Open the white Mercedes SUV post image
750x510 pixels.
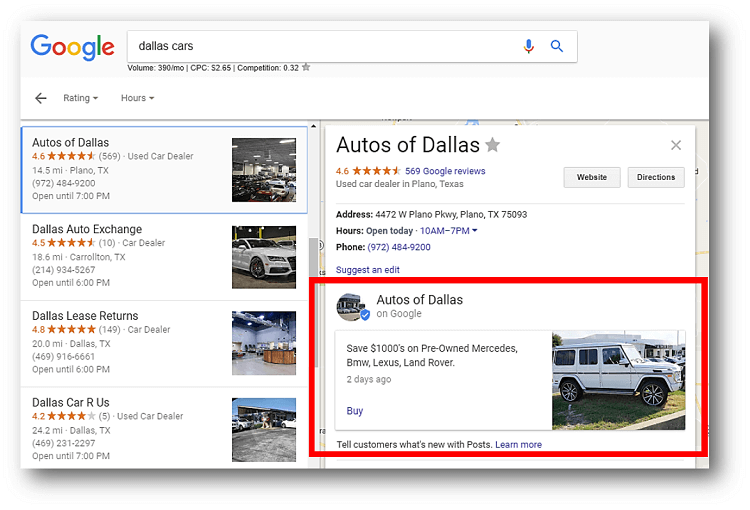[x=618, y=380]
